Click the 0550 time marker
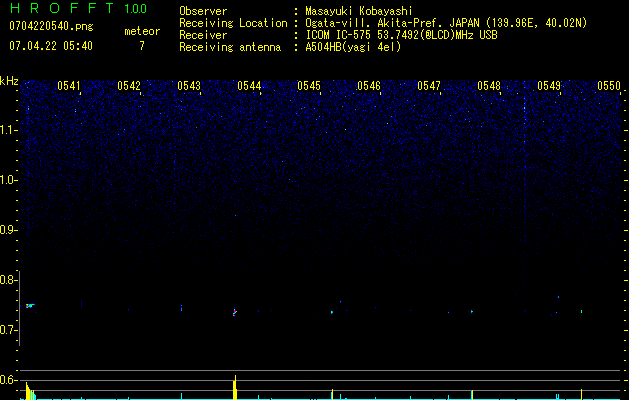The height and width of the screenshot is (400, 629). (609, 86)
